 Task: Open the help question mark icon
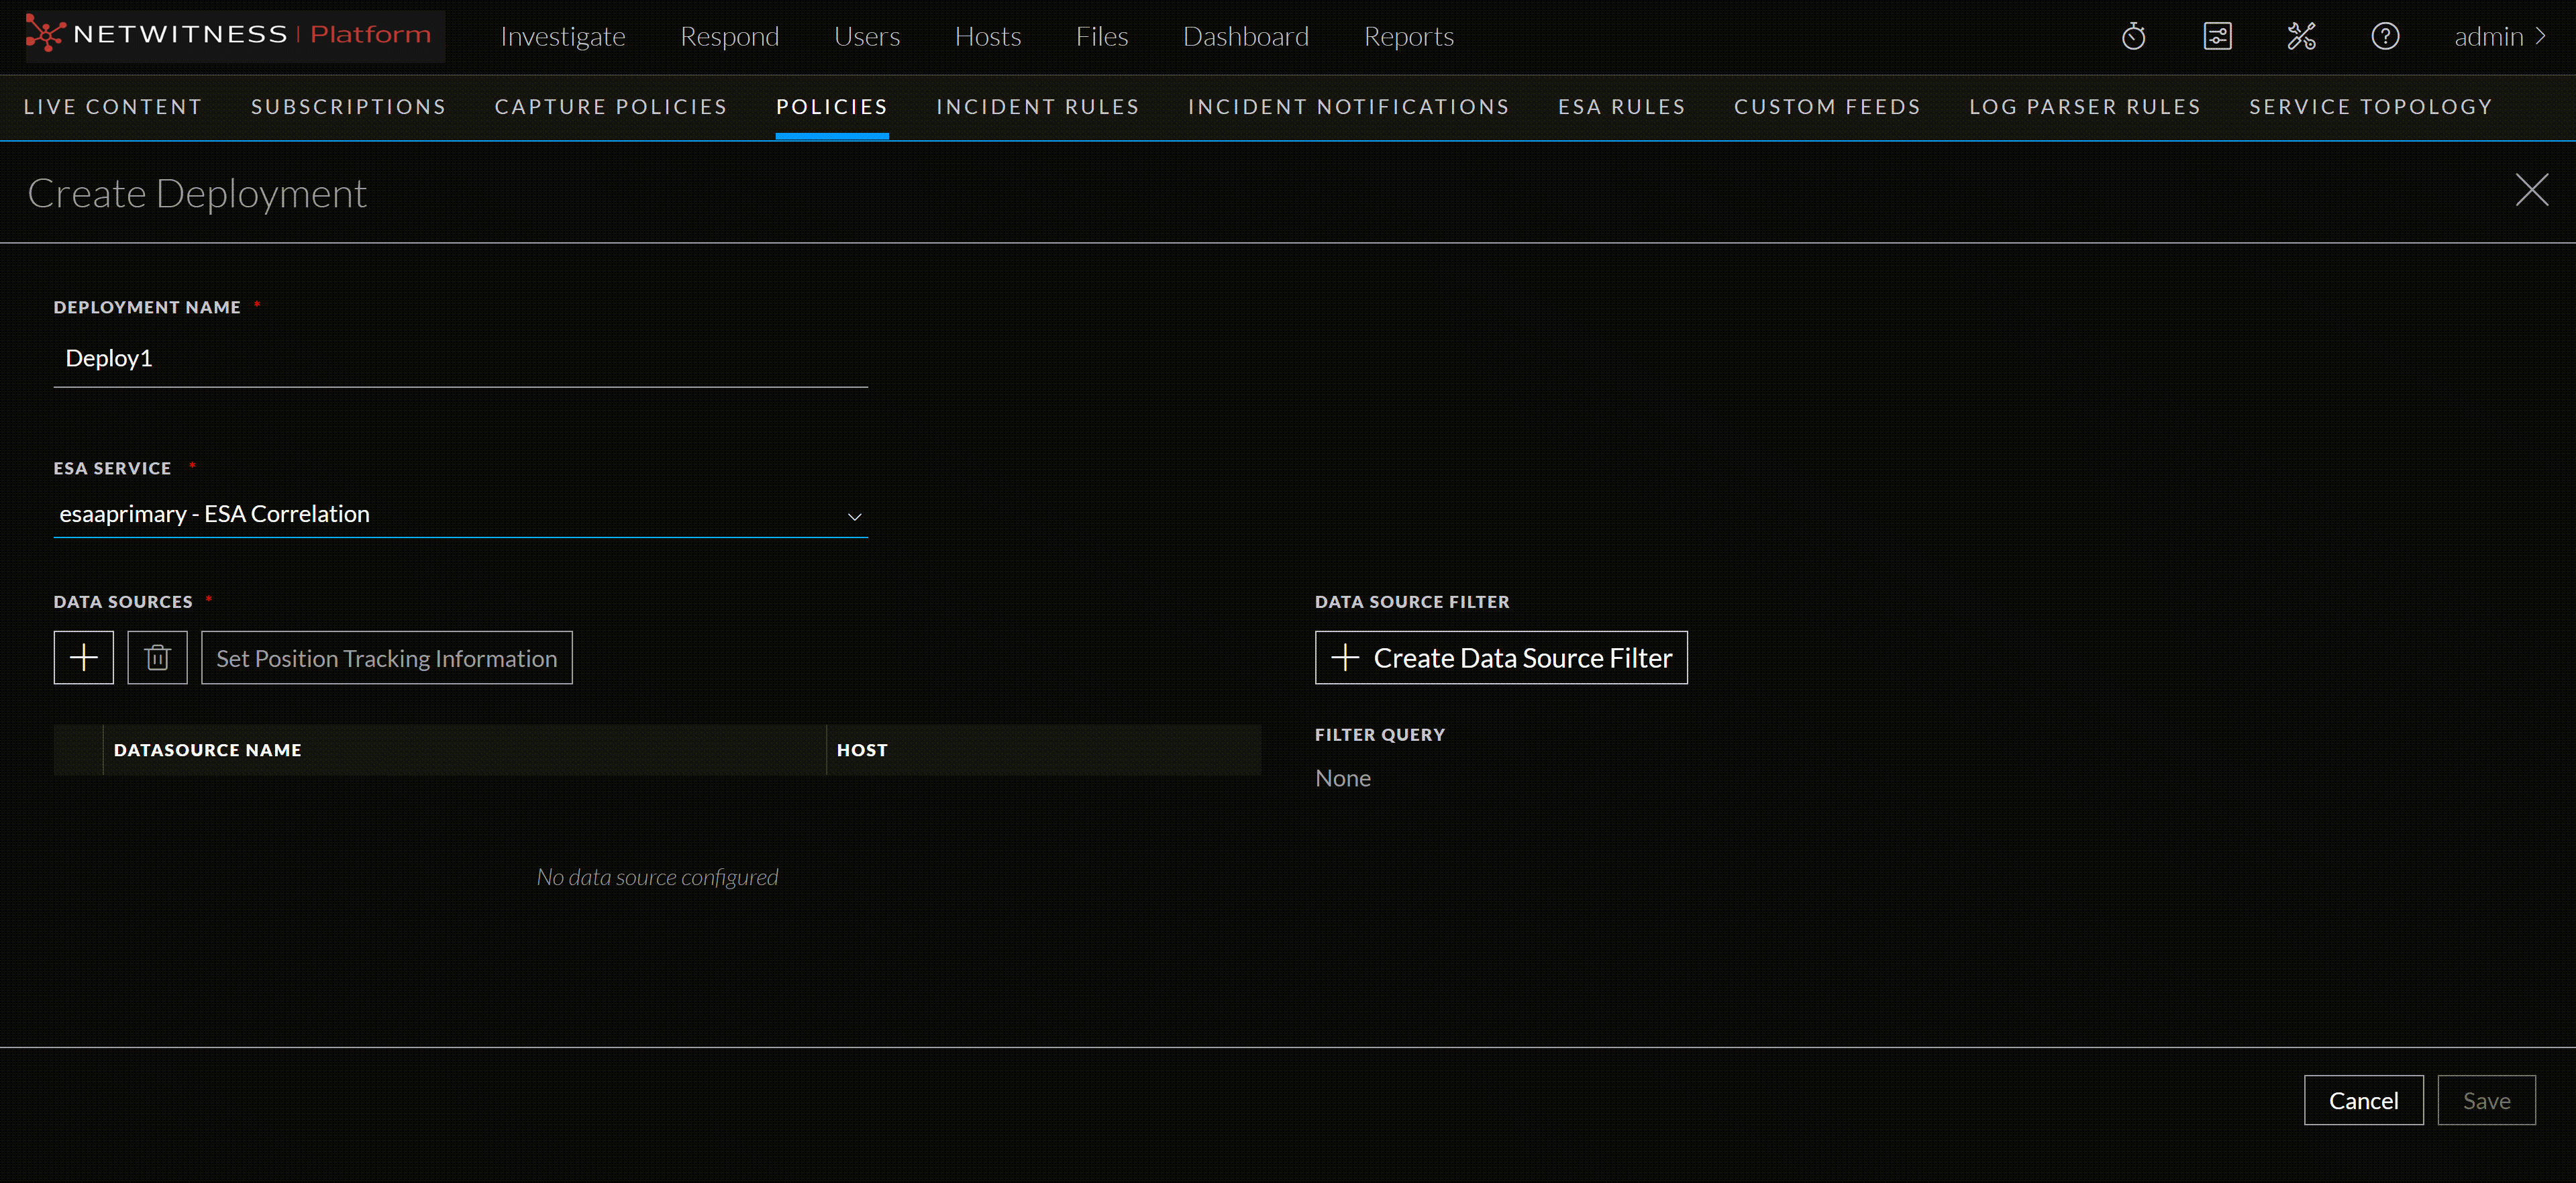pos(2385,37)
